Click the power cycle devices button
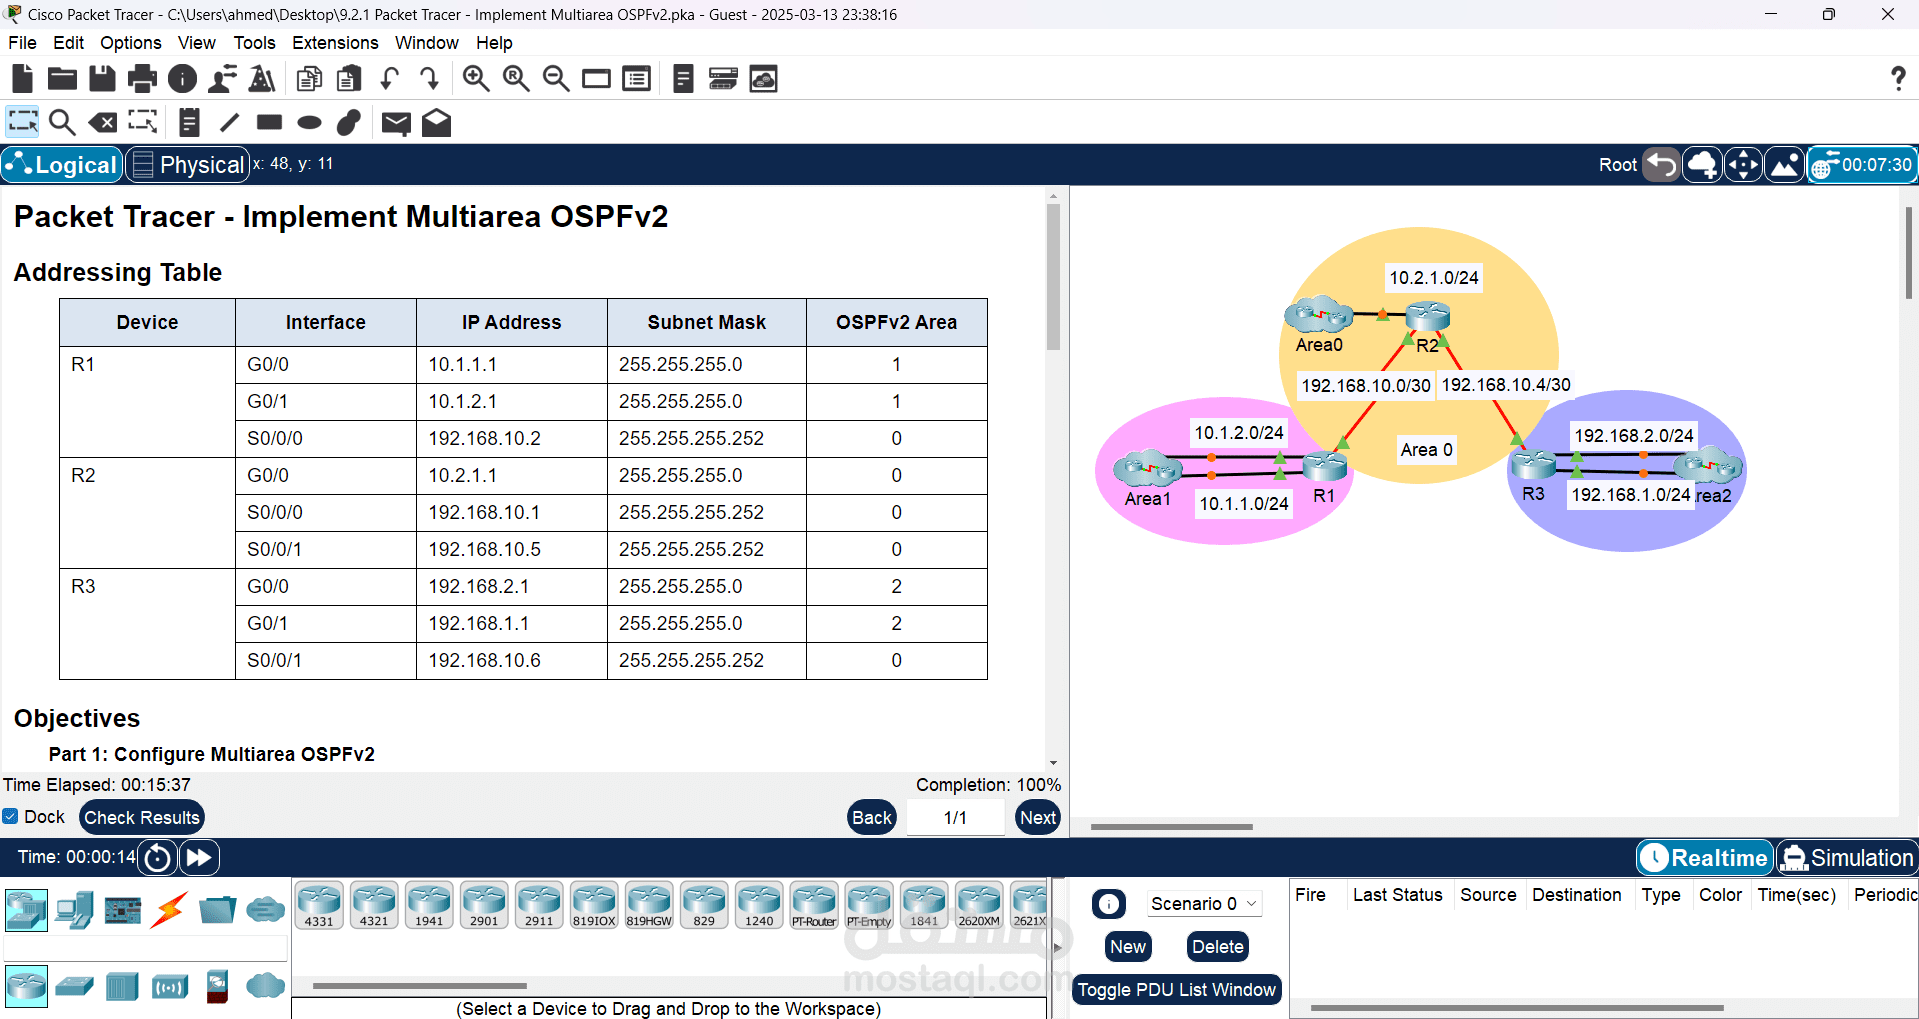The width and height of the screenshot is (1919, 1019). (x=158, y=858)
